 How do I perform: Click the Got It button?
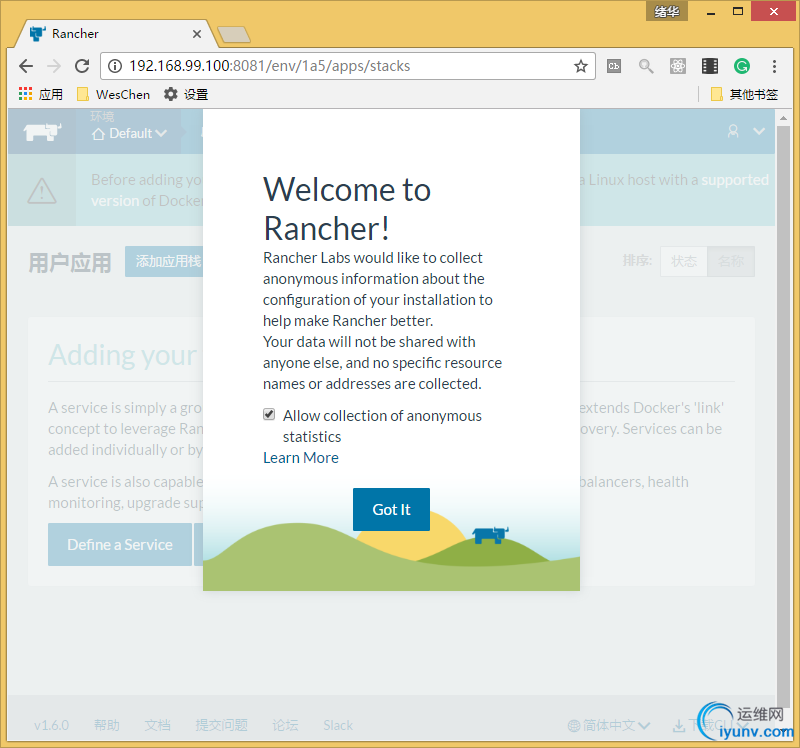coord(391,509)
